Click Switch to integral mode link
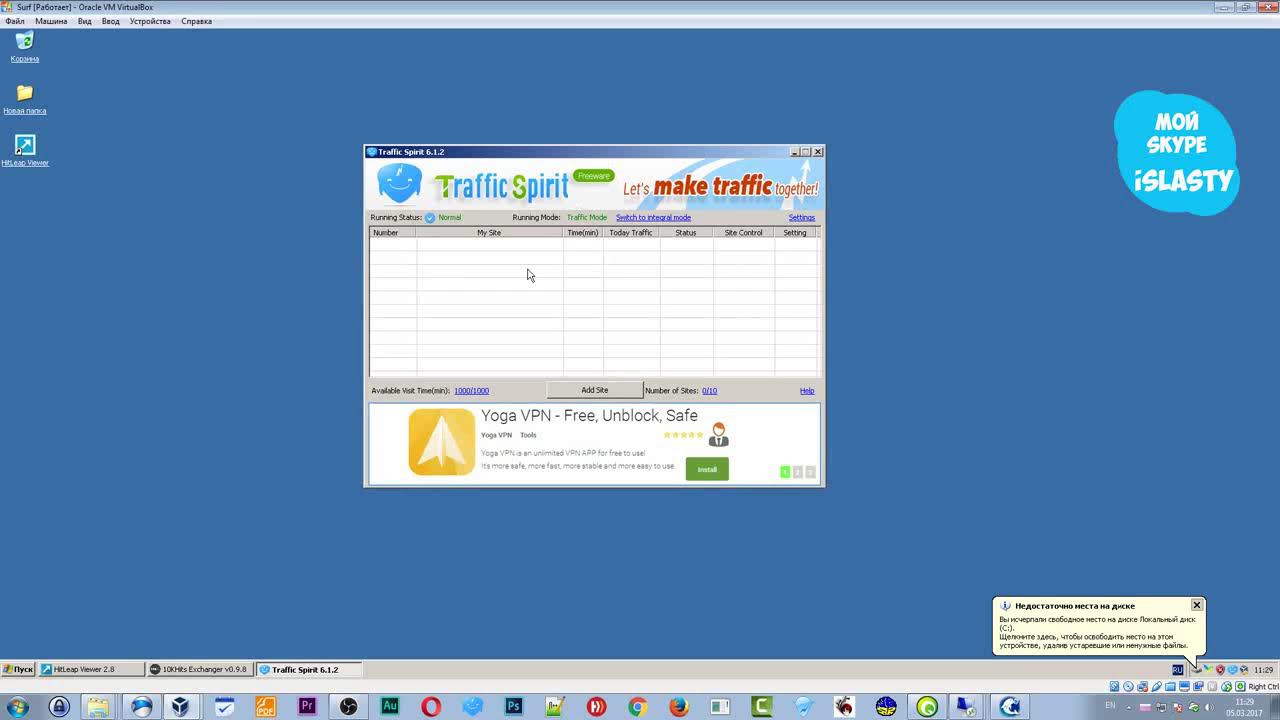Viewport: 1280px width, 720px height. tap(653, 217)
